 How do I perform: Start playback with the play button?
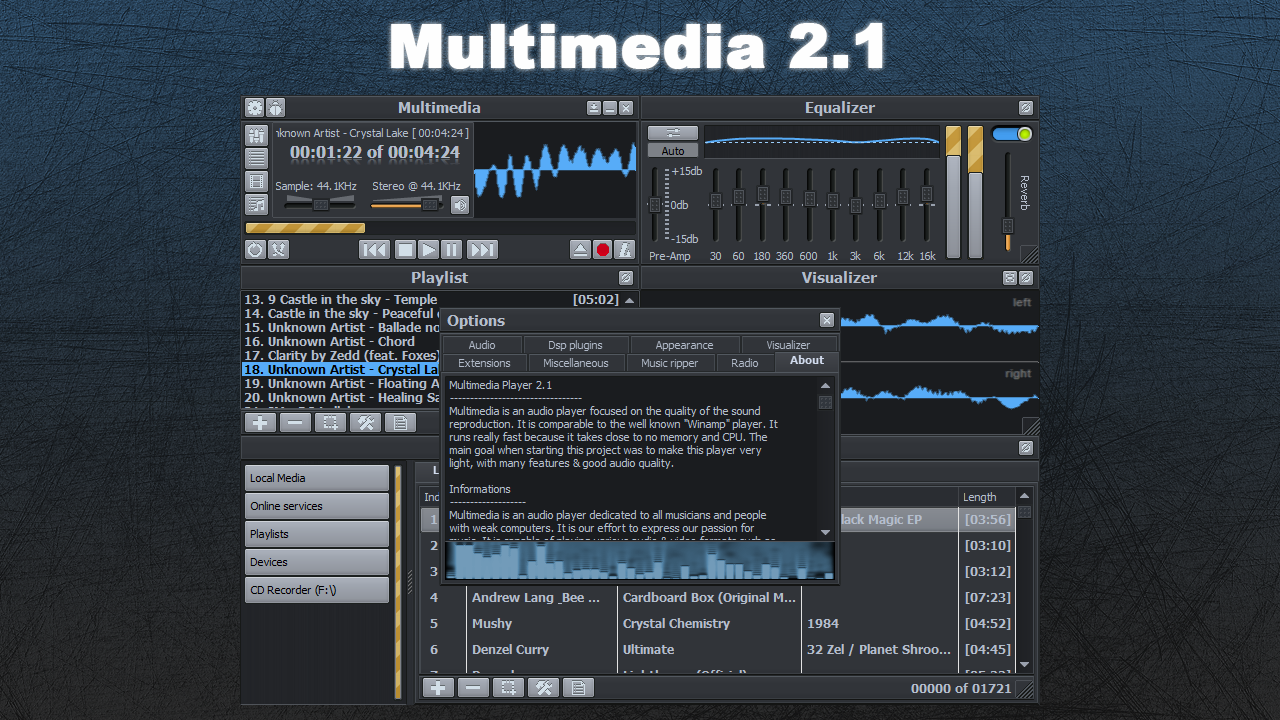[428, 250]
